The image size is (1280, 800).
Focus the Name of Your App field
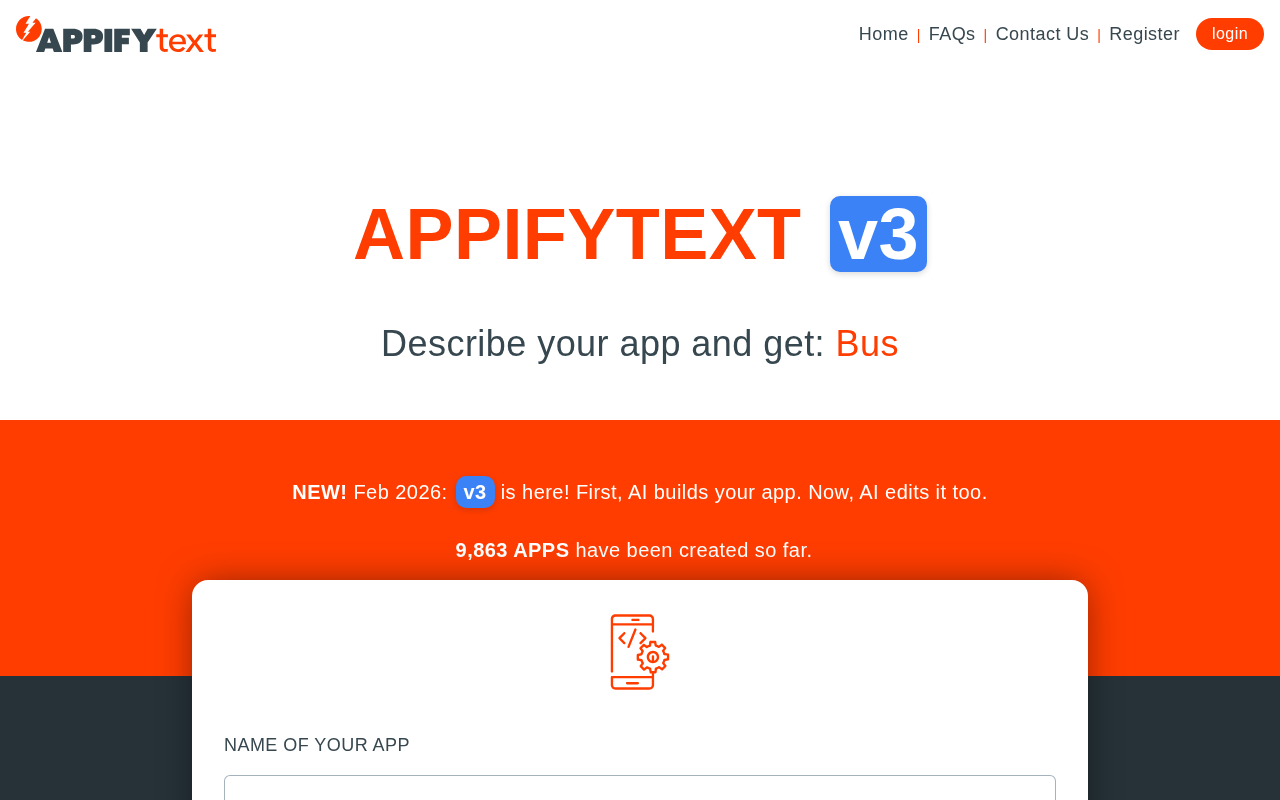[x=640, y=788]
